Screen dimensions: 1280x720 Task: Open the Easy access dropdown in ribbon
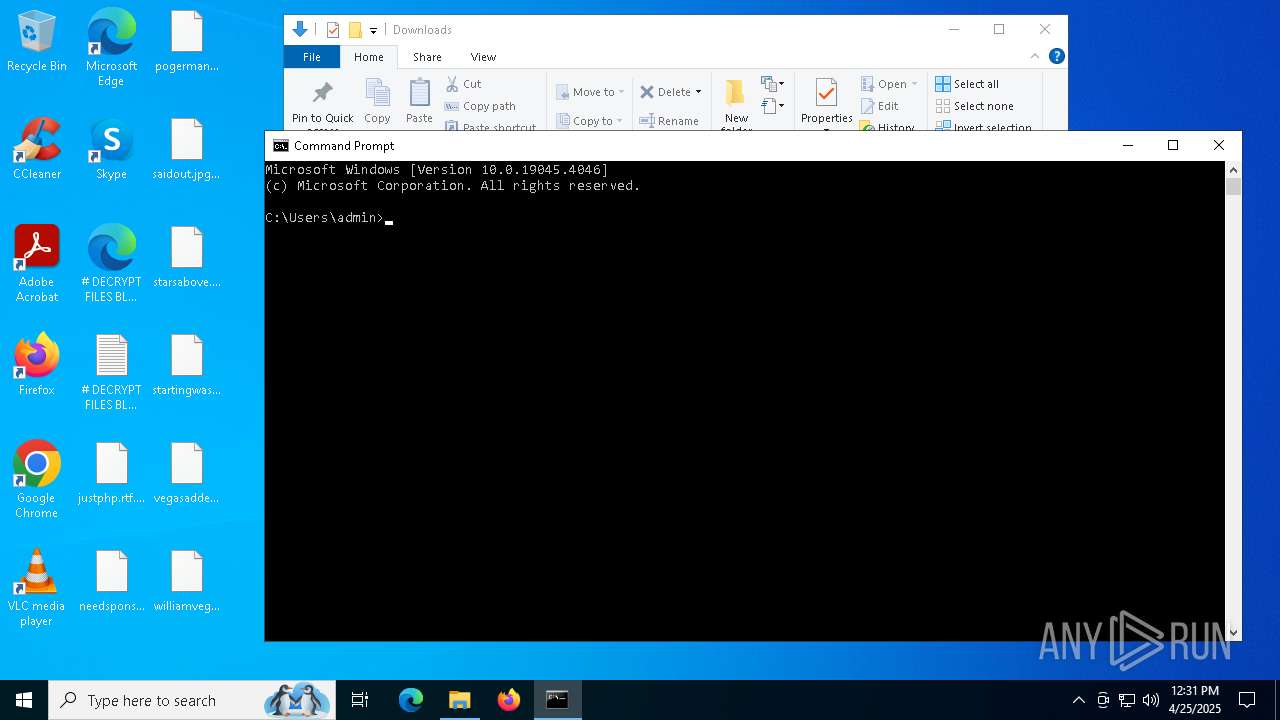[x=773, y=106]
